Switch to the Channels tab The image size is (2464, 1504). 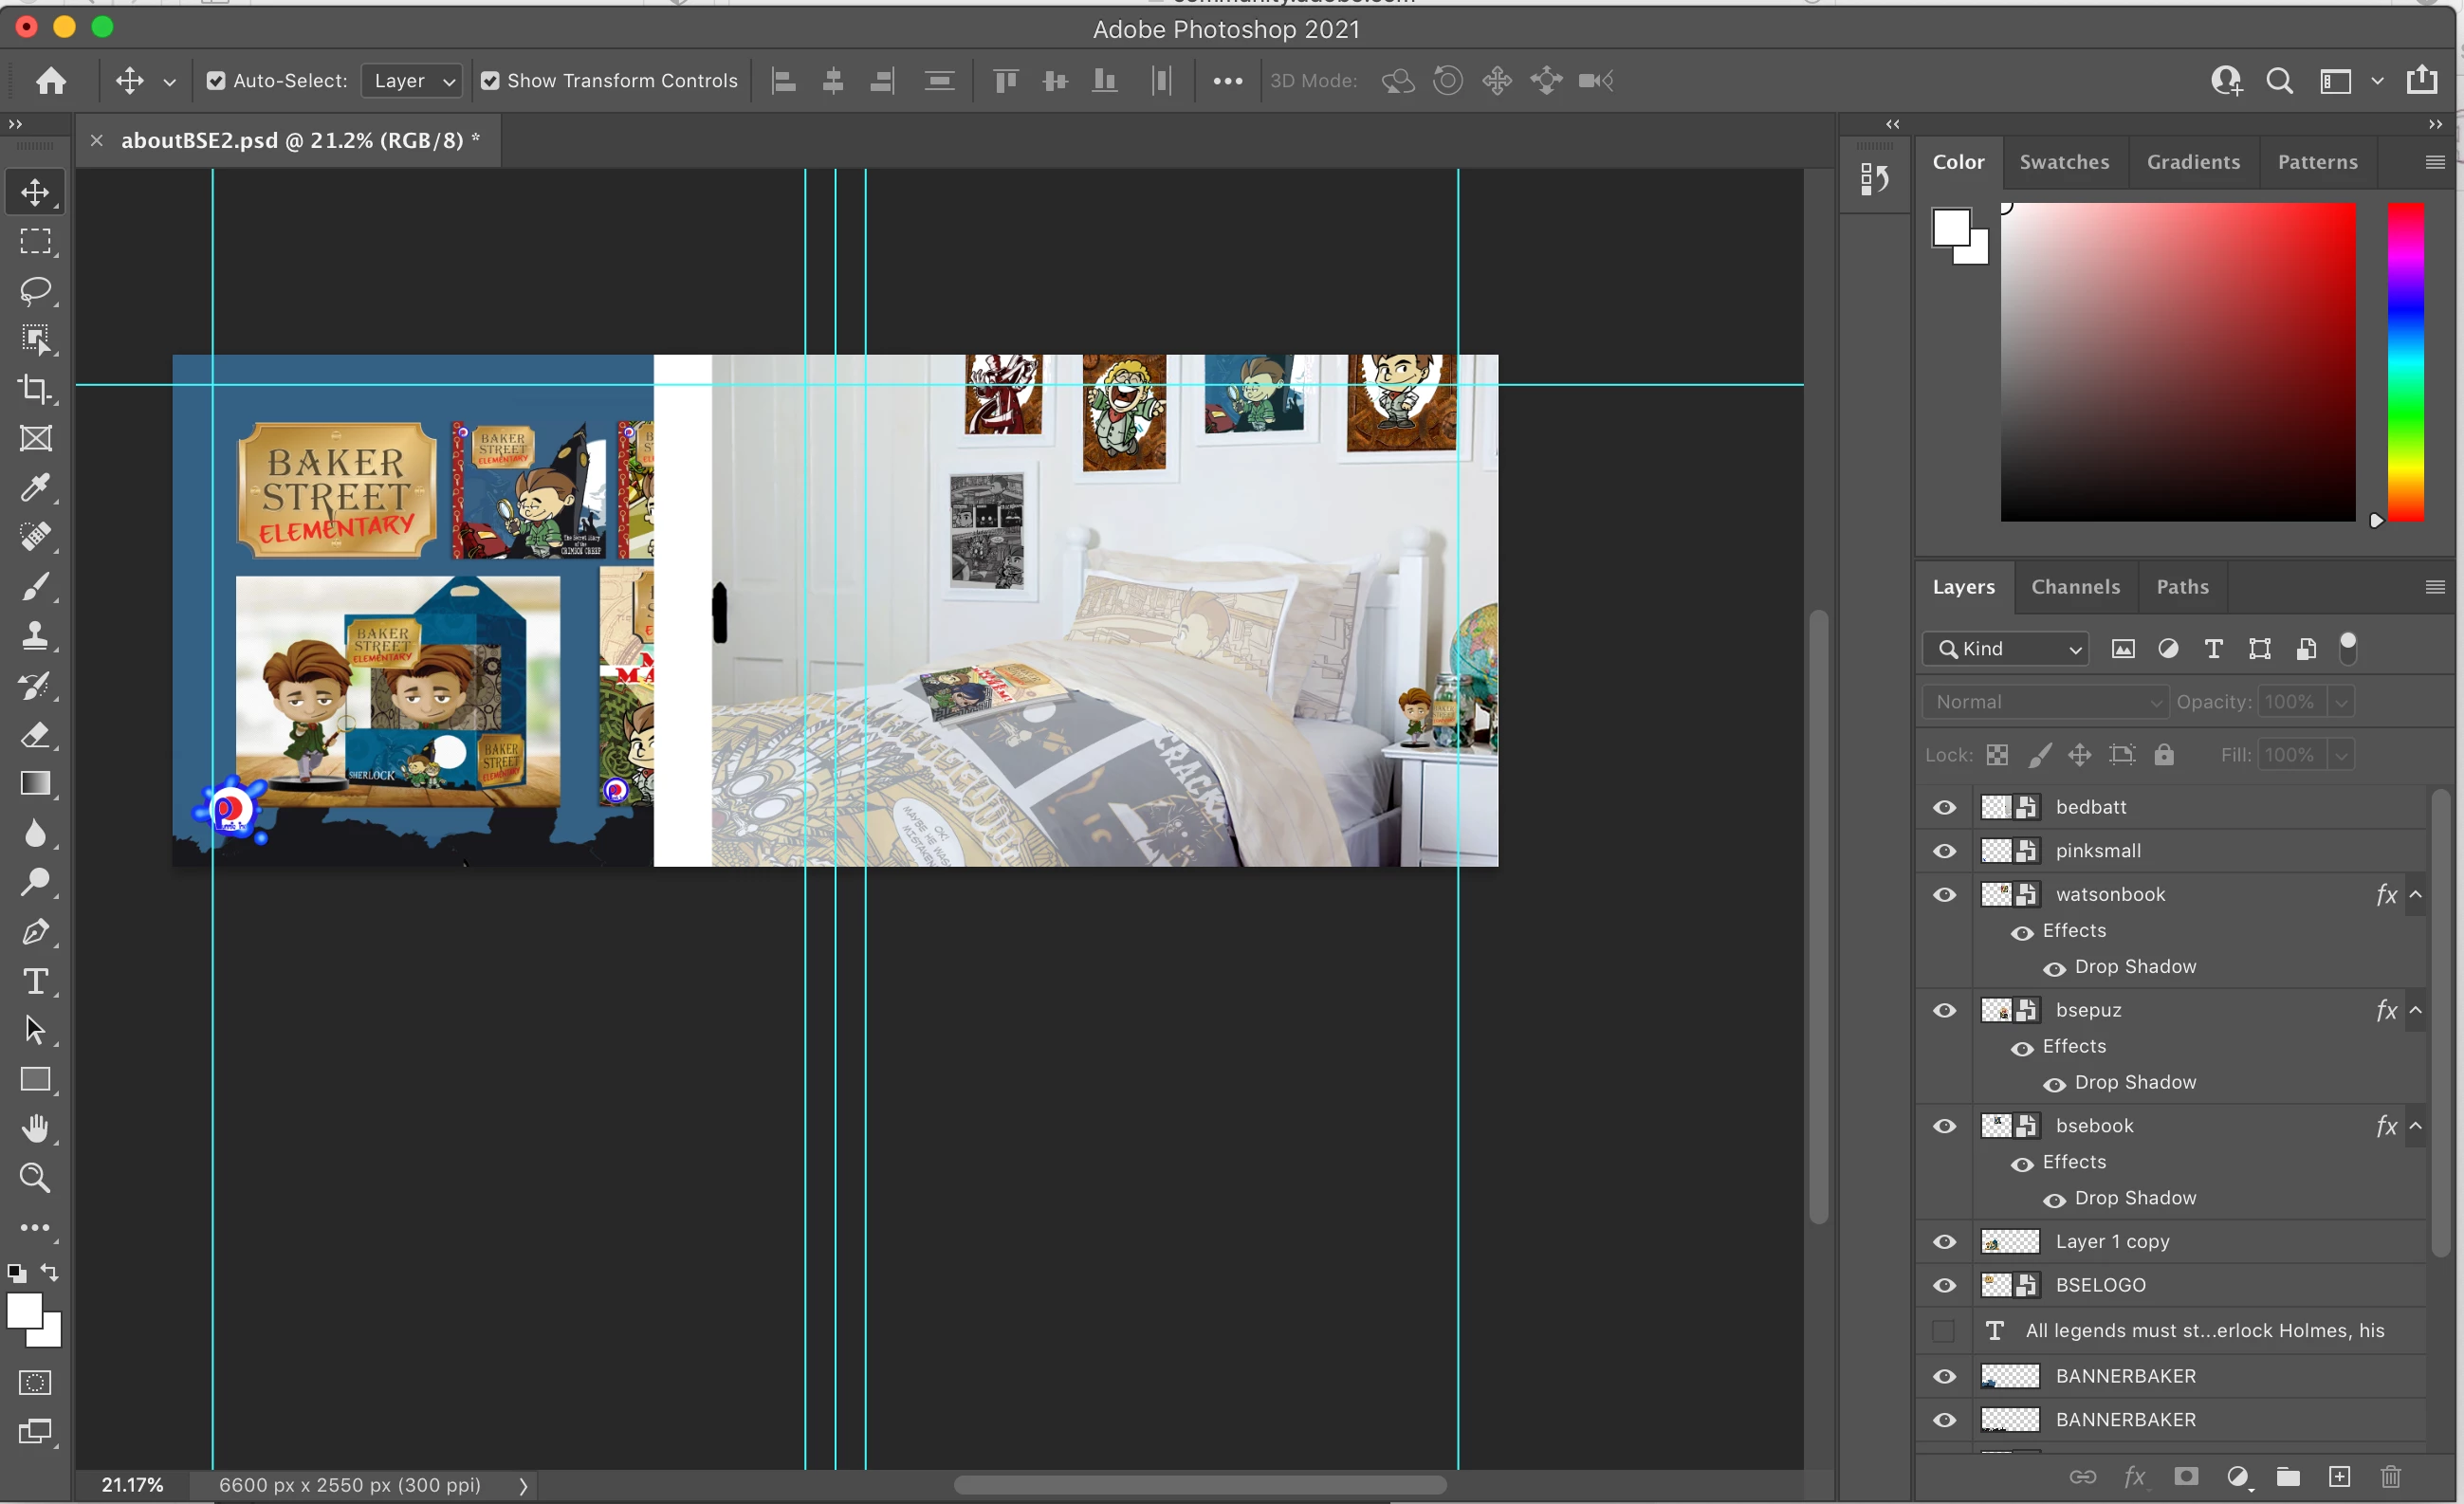pos(2075,587)
